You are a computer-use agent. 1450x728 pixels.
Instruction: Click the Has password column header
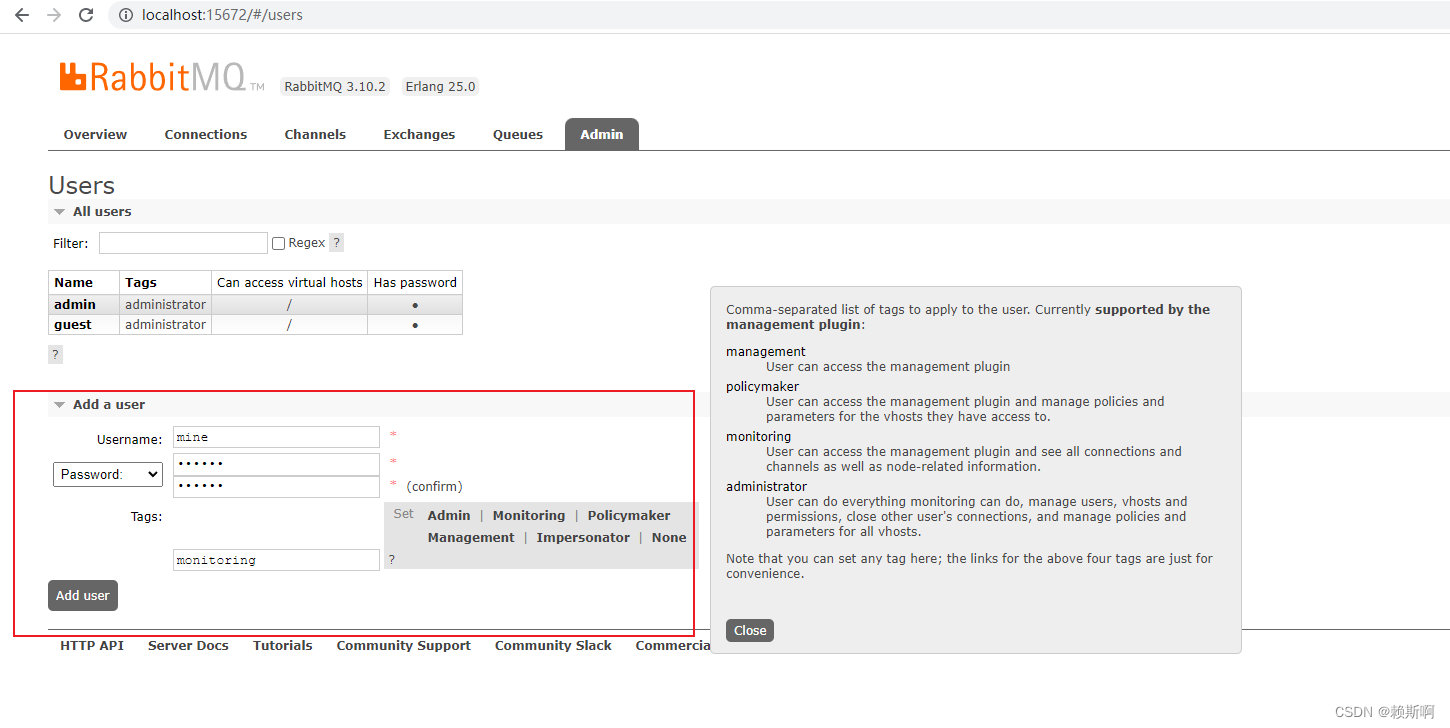coord(415,283)
